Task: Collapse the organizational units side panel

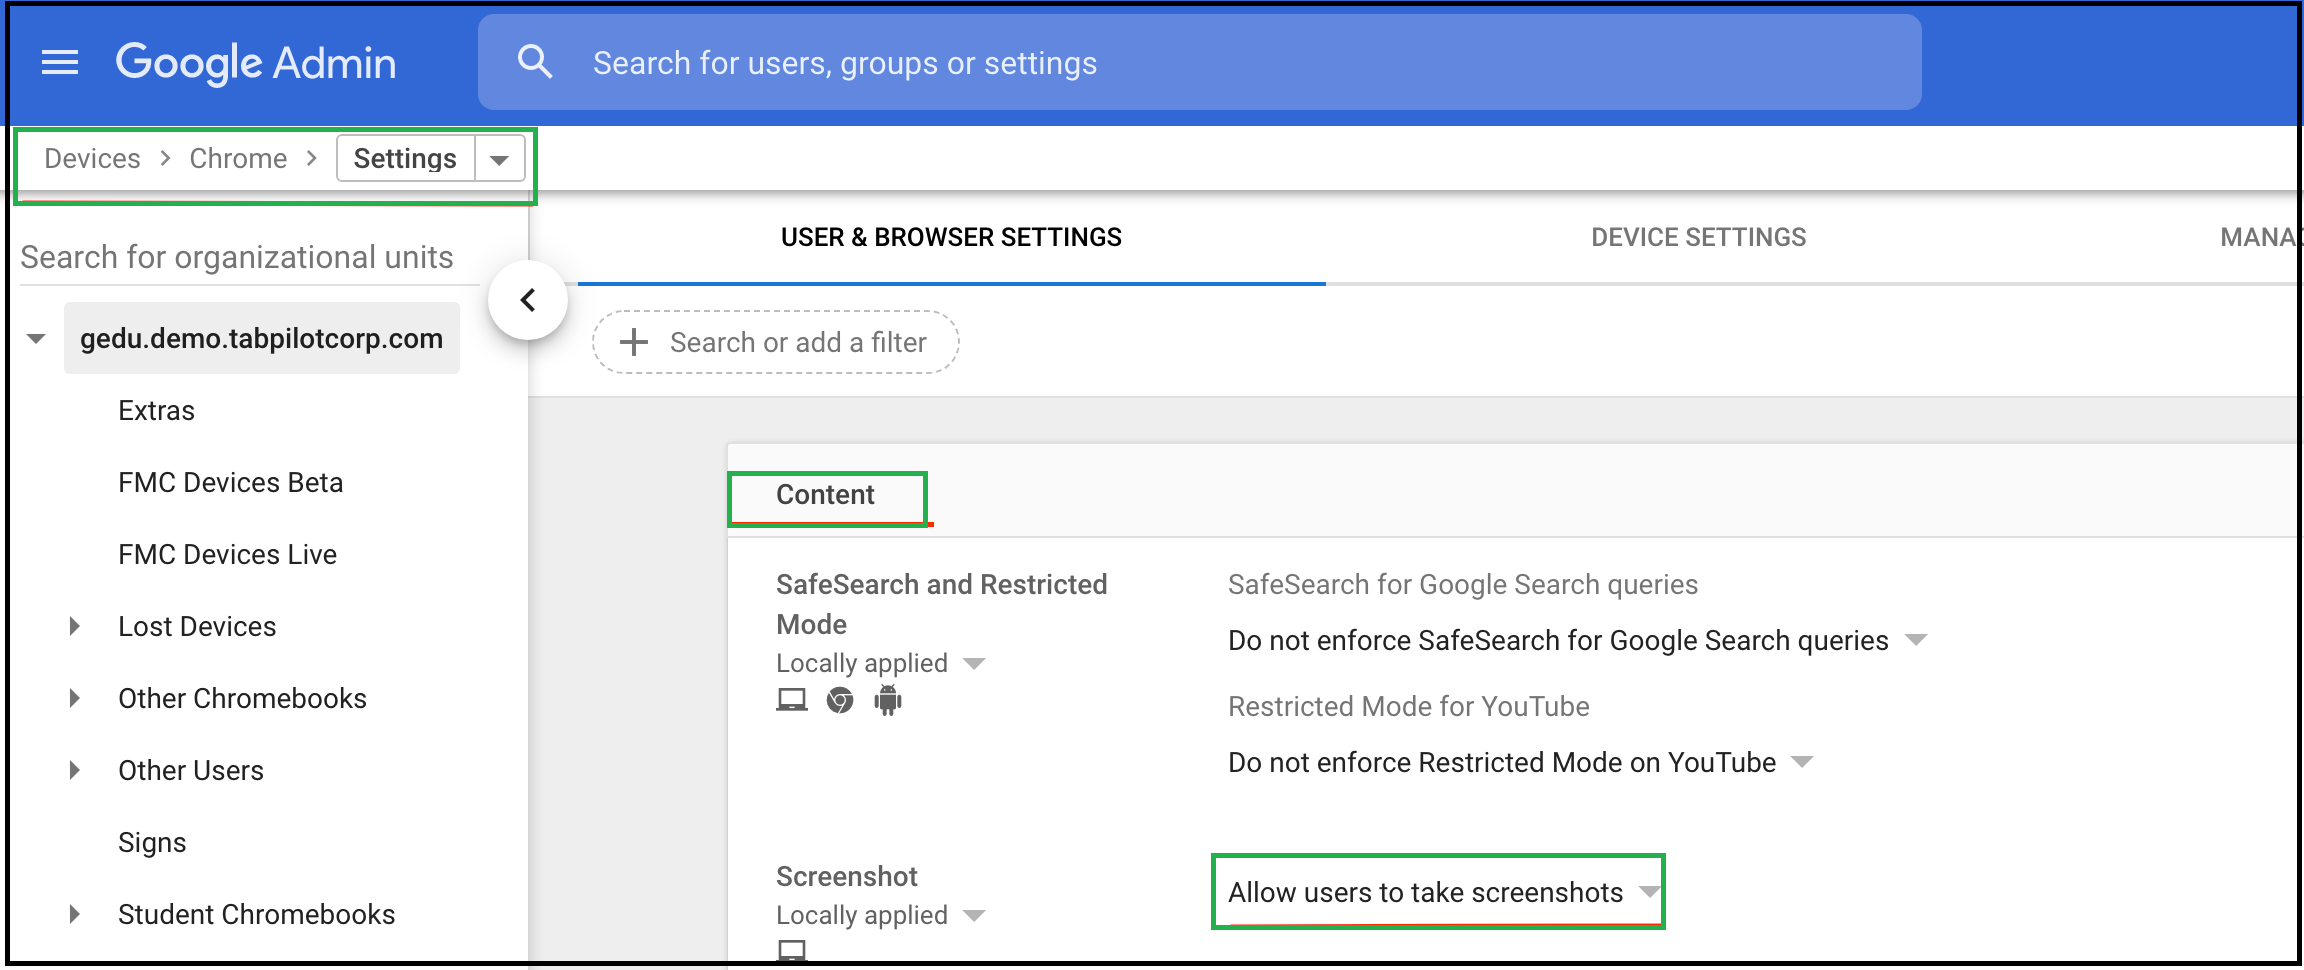Action: click(528, 300)
